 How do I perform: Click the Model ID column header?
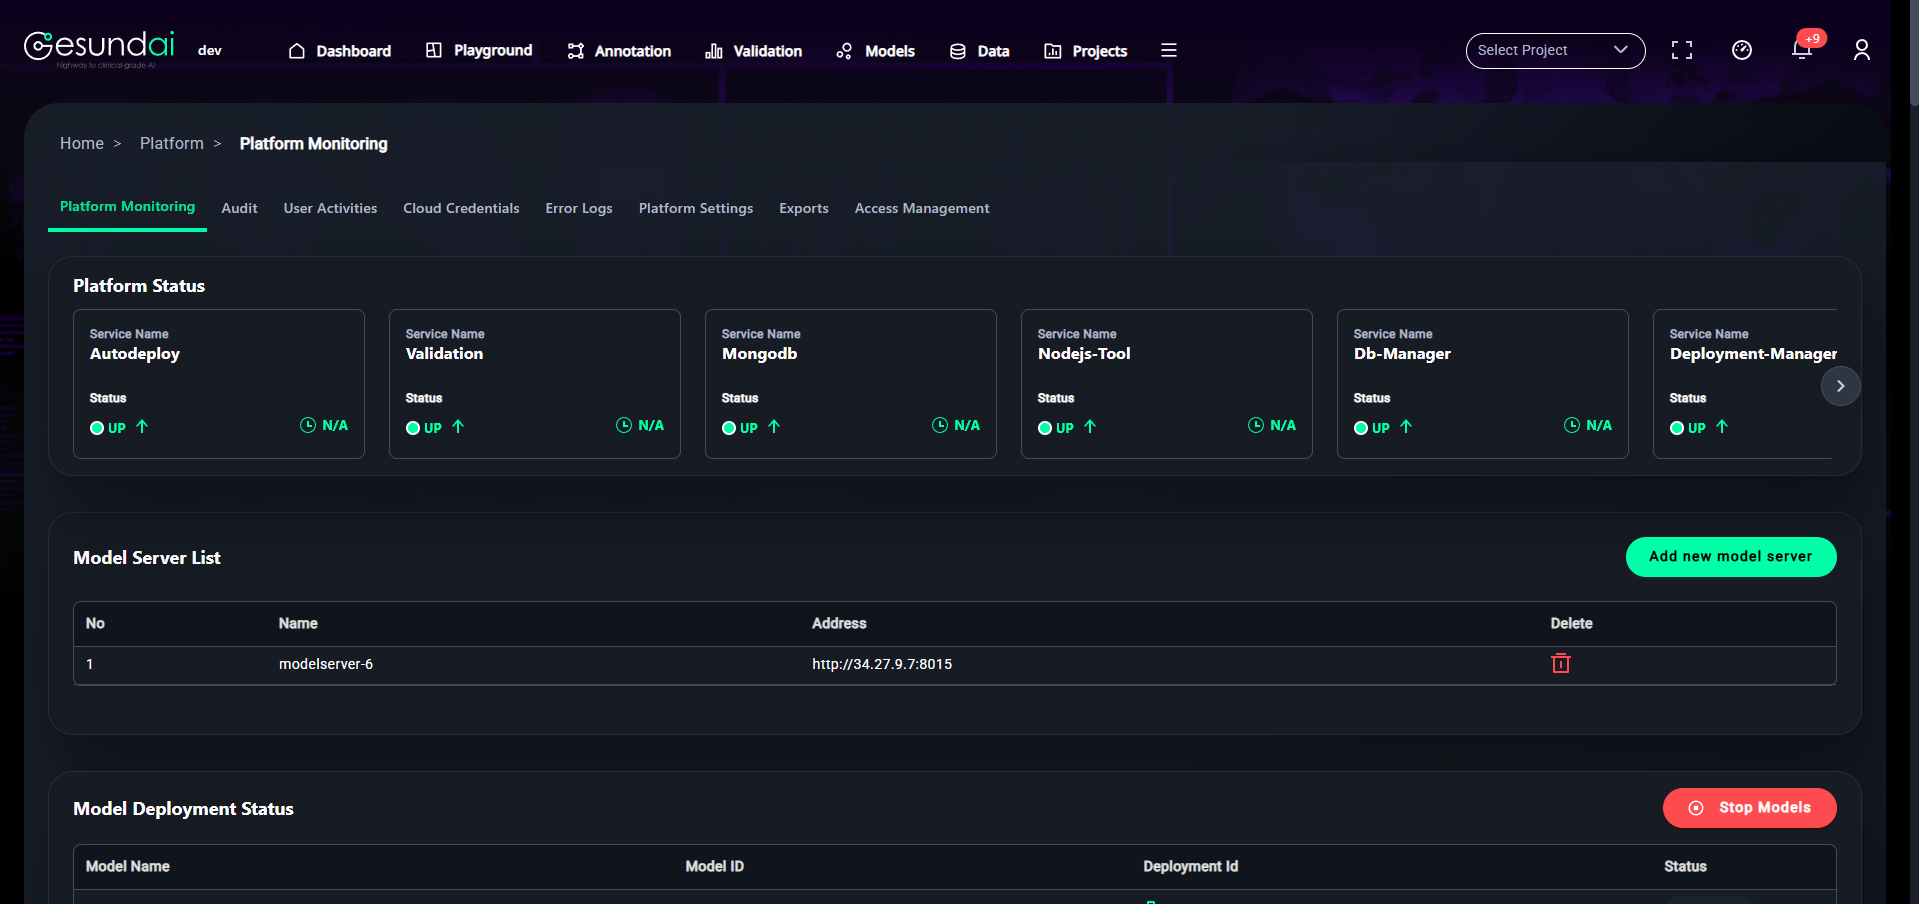click(x=714, y=866)
